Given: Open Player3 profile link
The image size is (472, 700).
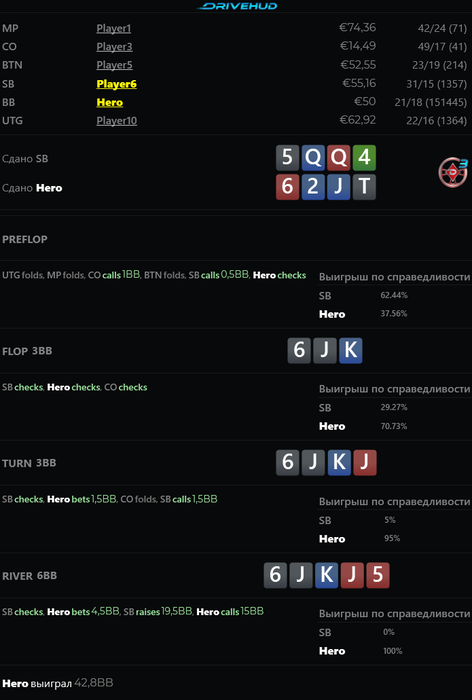Looking at the screenshot, I should pos(114,46).
